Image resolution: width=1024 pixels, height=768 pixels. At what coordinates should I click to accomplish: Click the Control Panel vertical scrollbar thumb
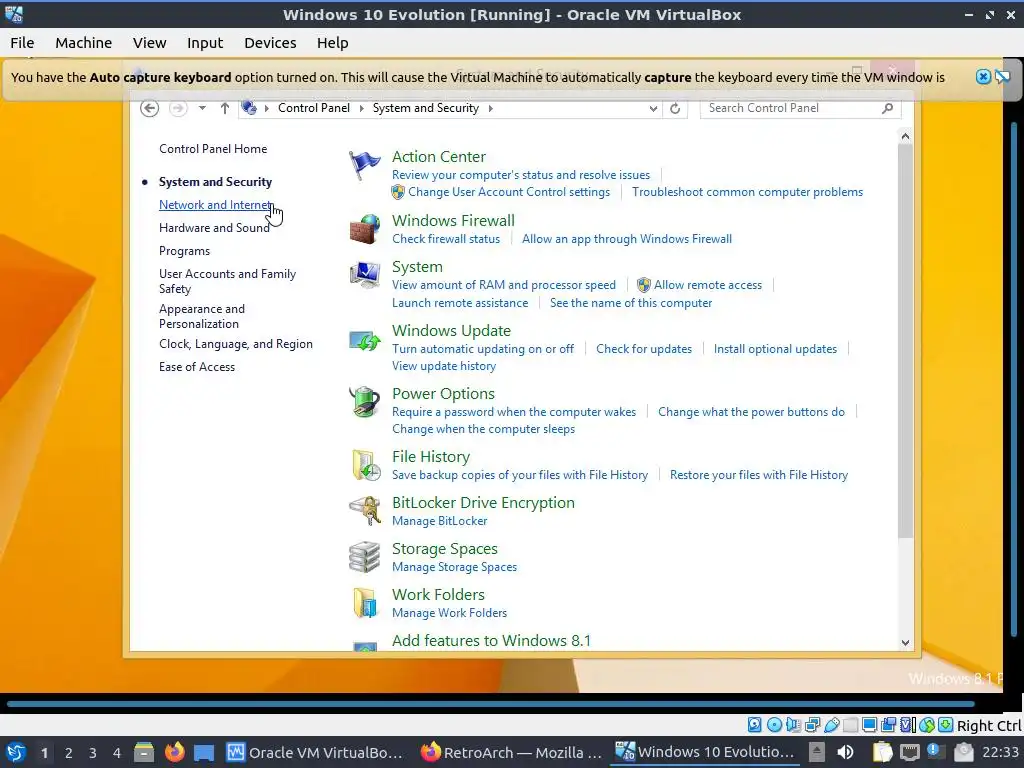coord(905,341)
